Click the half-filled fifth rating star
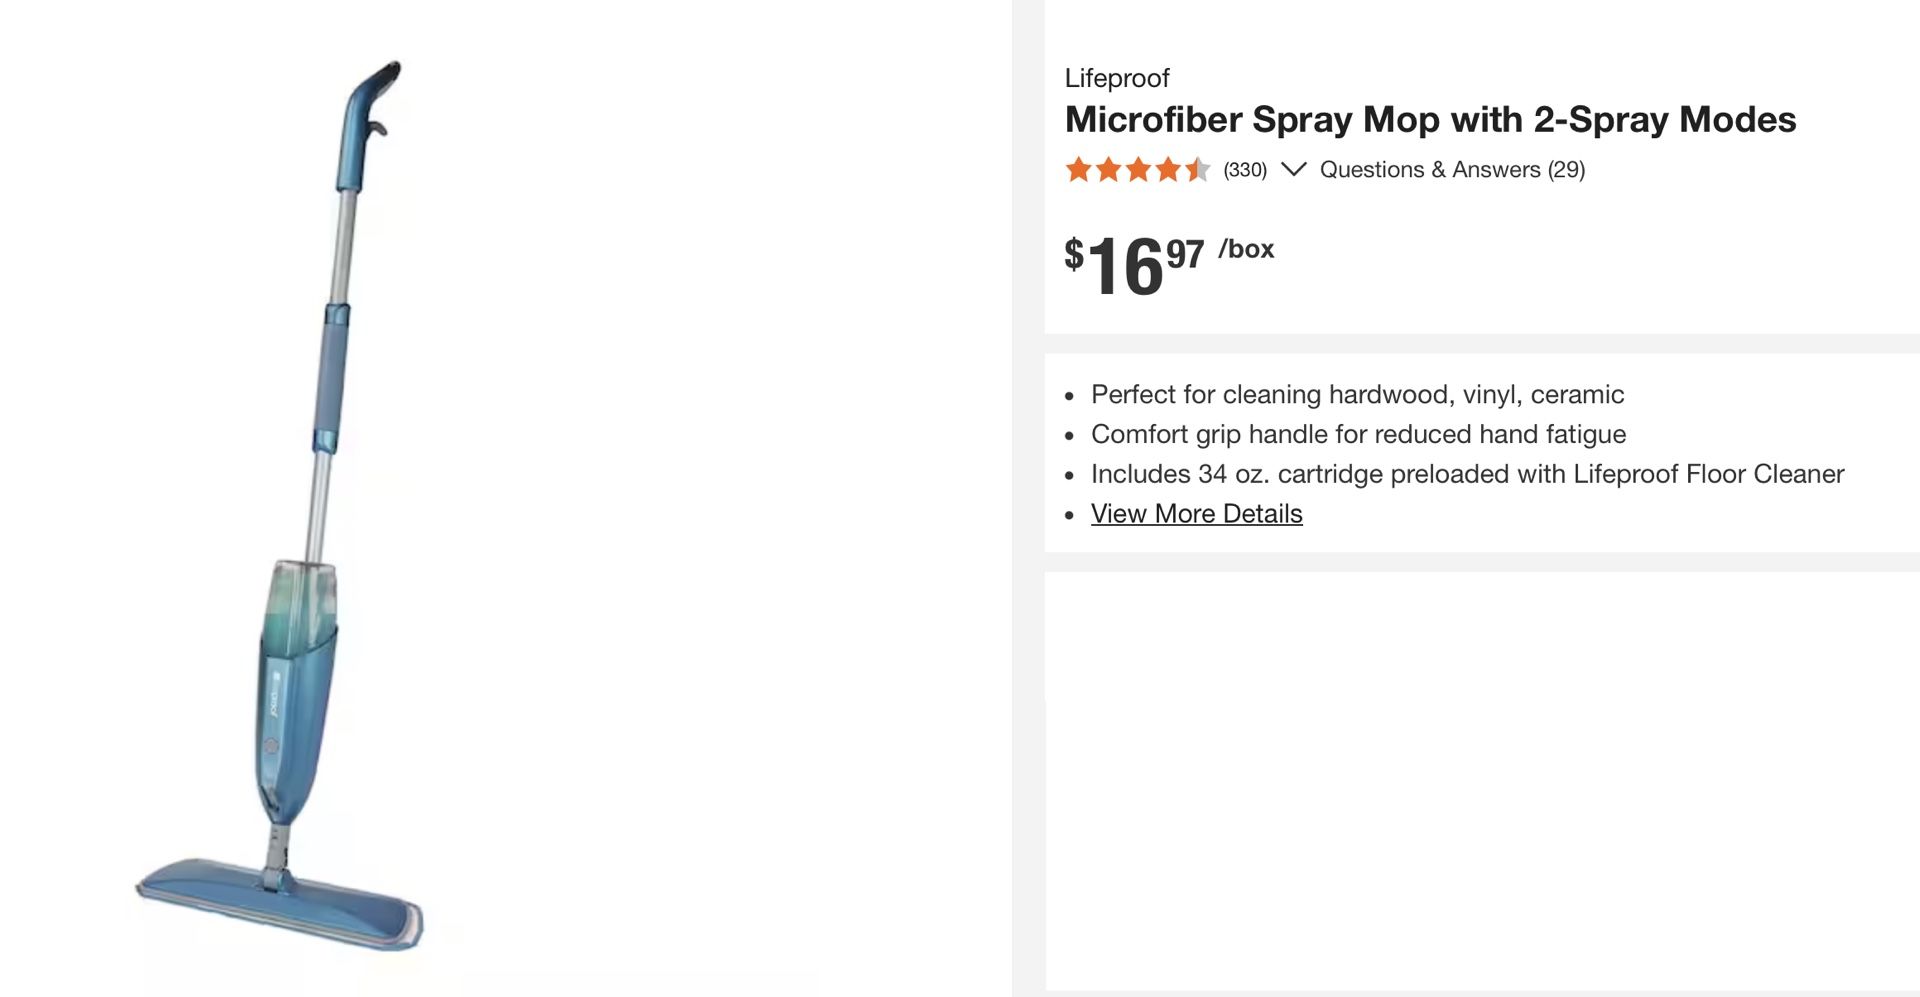 coord(1197,170)
